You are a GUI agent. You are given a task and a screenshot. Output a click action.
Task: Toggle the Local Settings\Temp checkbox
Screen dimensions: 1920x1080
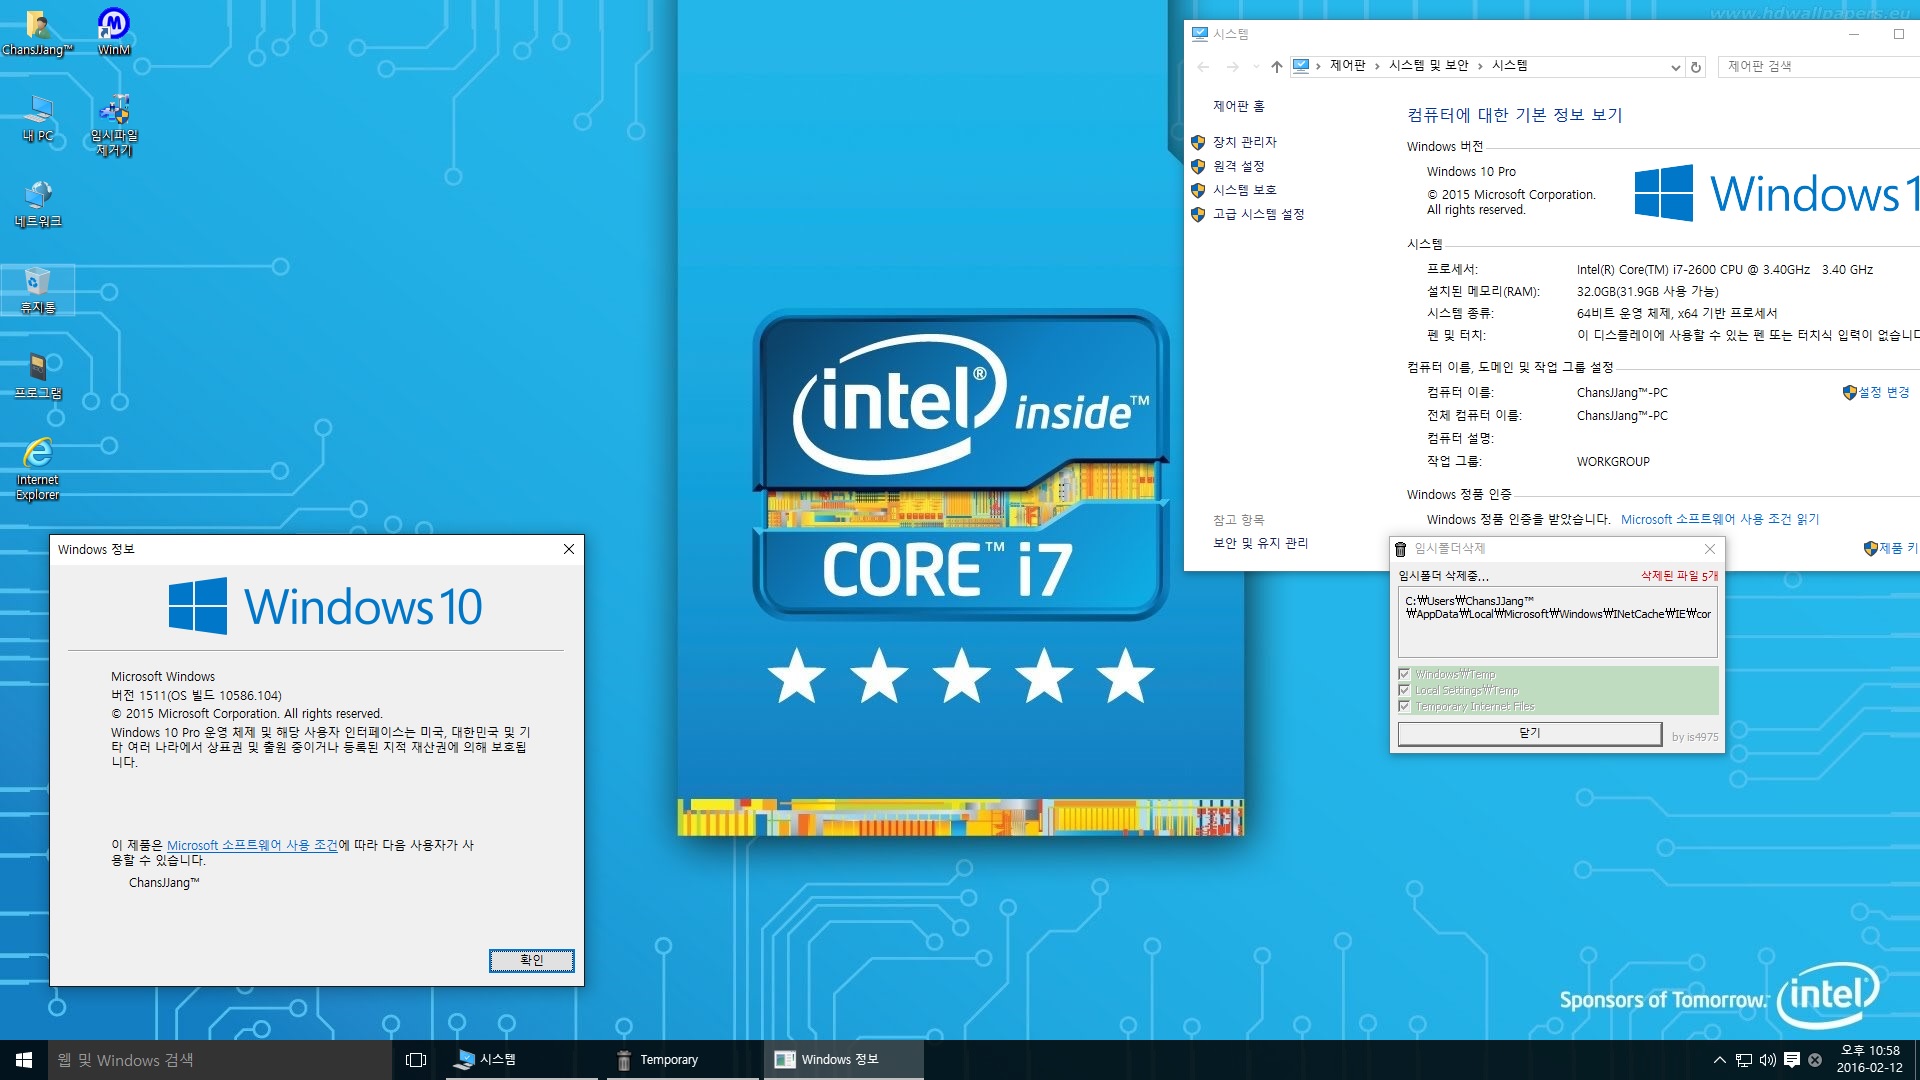(x=1404, y=690)
